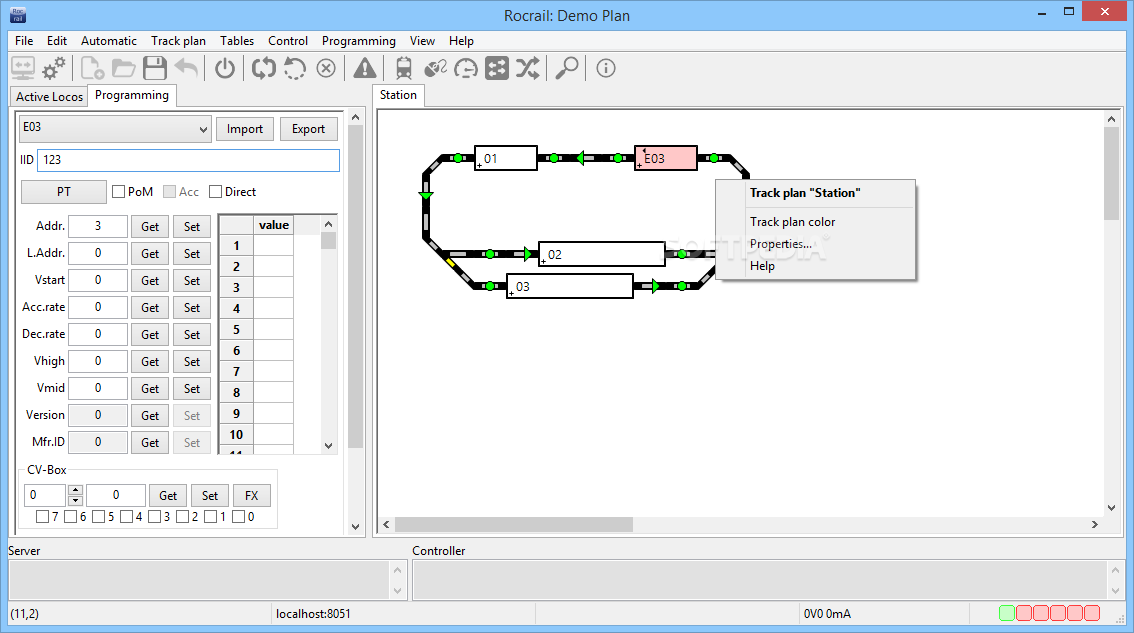
Task: Click the programming panel scroll-down arrow
Action: point(355,527)
